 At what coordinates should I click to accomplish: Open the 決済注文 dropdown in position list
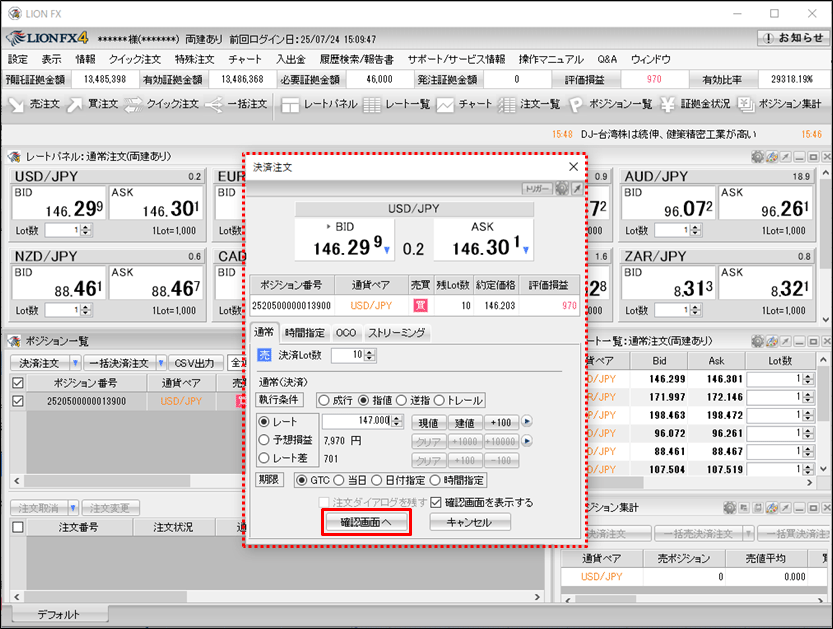75,362
